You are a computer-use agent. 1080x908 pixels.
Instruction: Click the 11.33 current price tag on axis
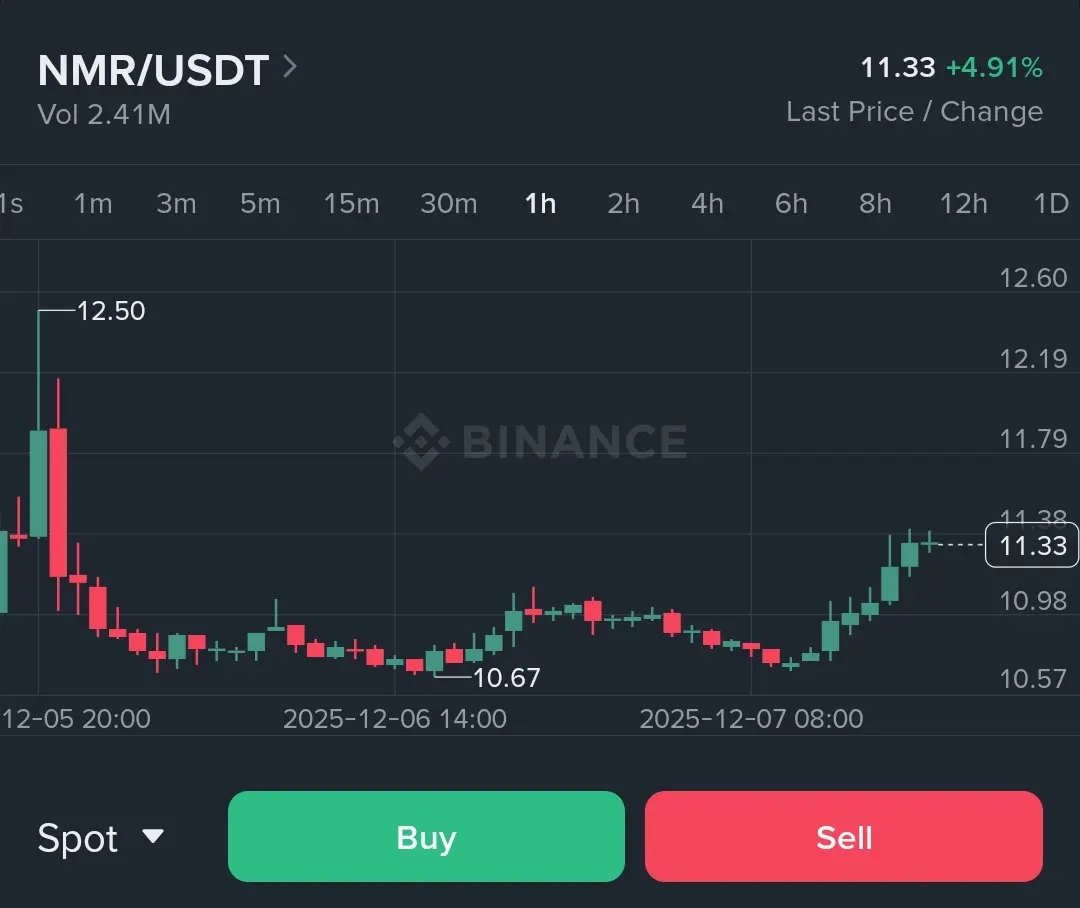click(x=1032, y=545)
